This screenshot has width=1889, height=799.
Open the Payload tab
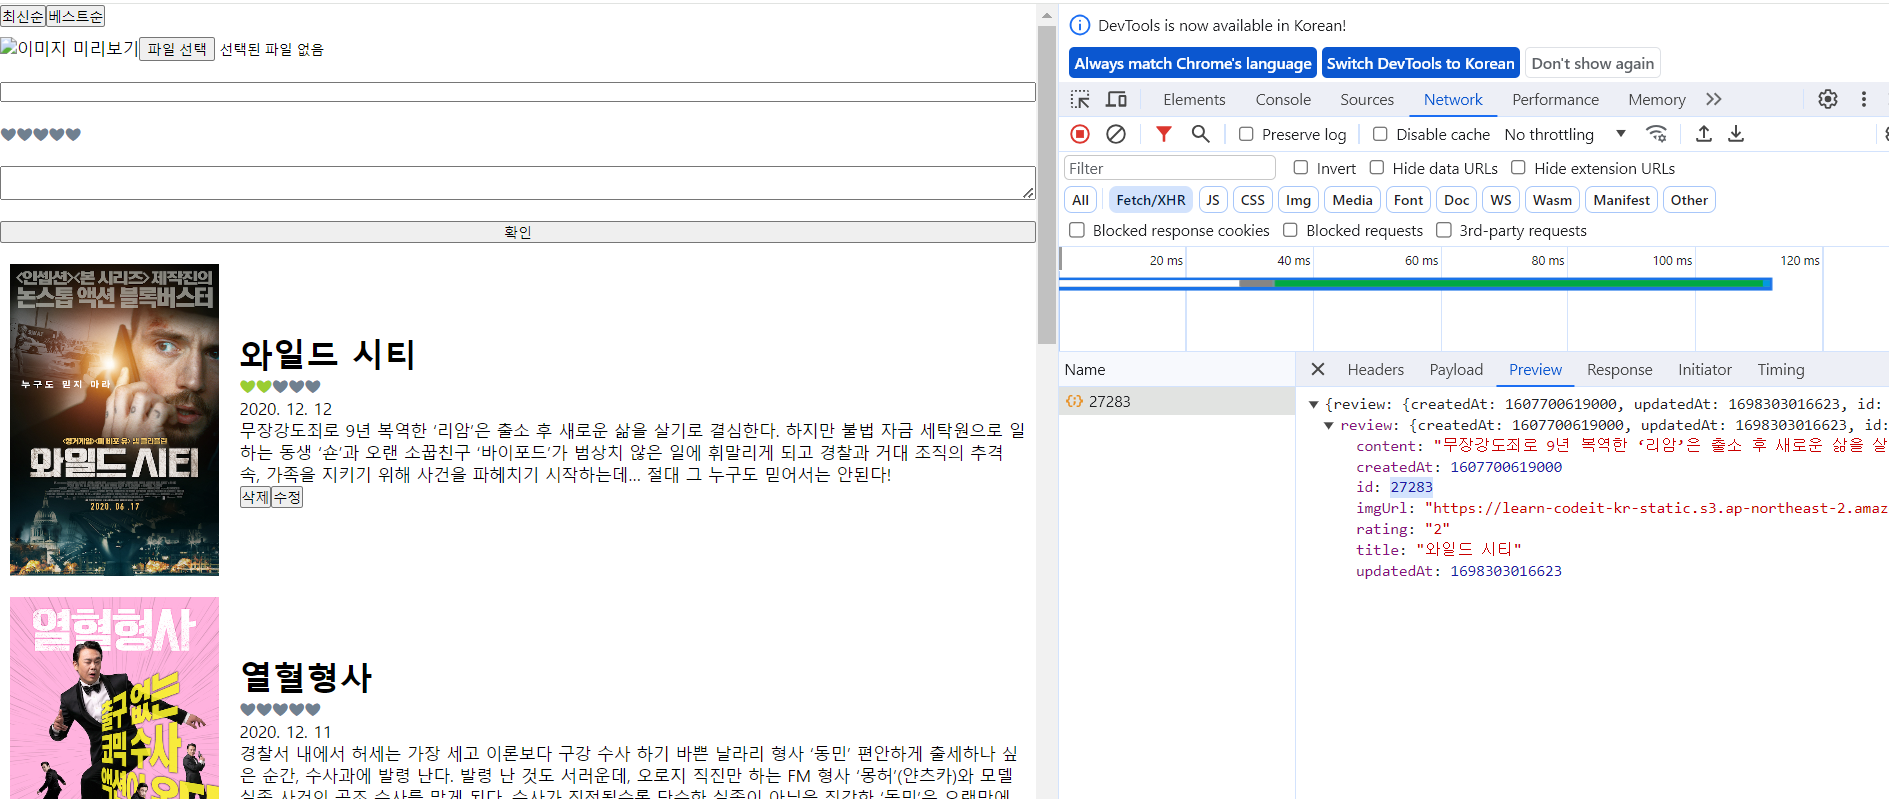click(1456, 369)
